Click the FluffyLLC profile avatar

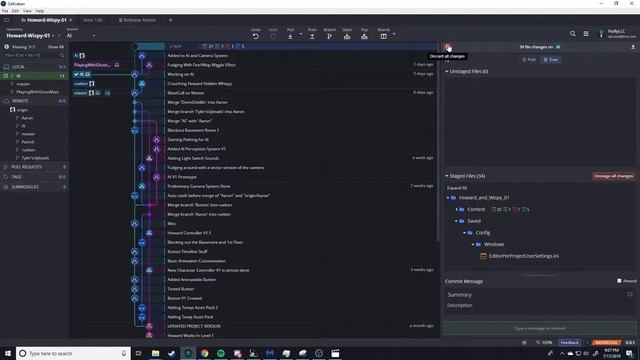pos(601,34)
